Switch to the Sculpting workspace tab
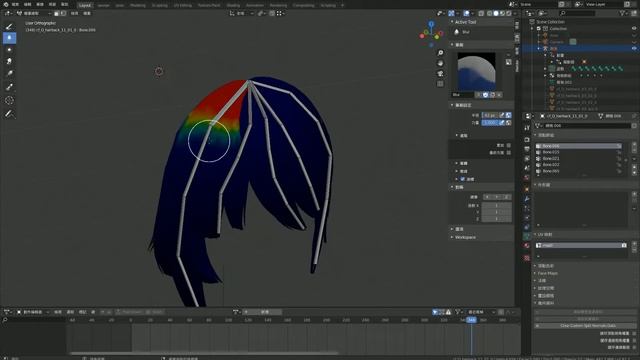Viewport: 640px width, 360px height. click(x=160, y=5)
